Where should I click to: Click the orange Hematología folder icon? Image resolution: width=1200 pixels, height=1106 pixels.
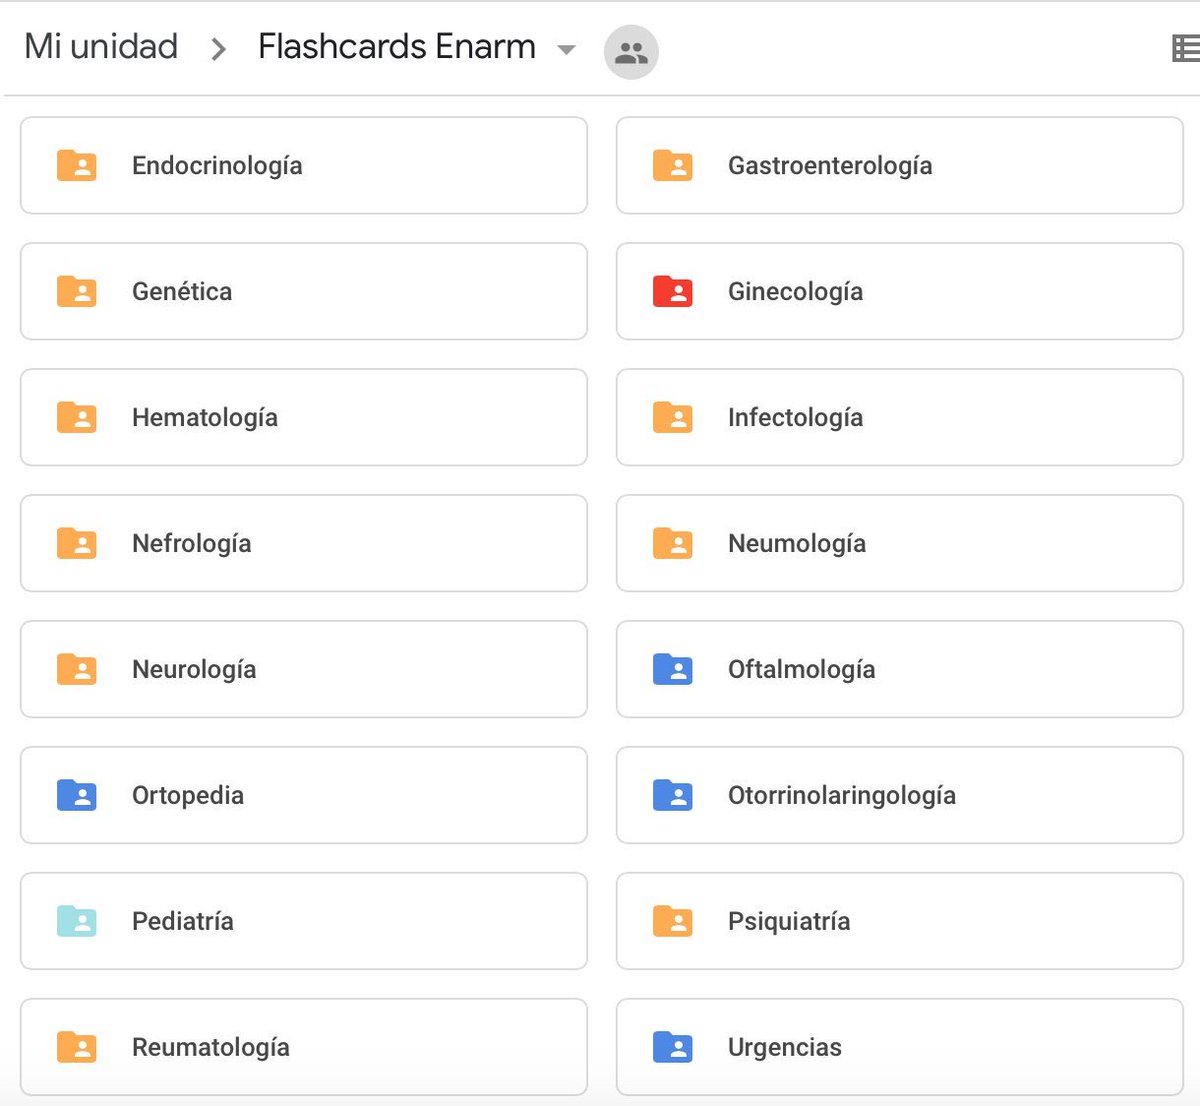(77, 418)
